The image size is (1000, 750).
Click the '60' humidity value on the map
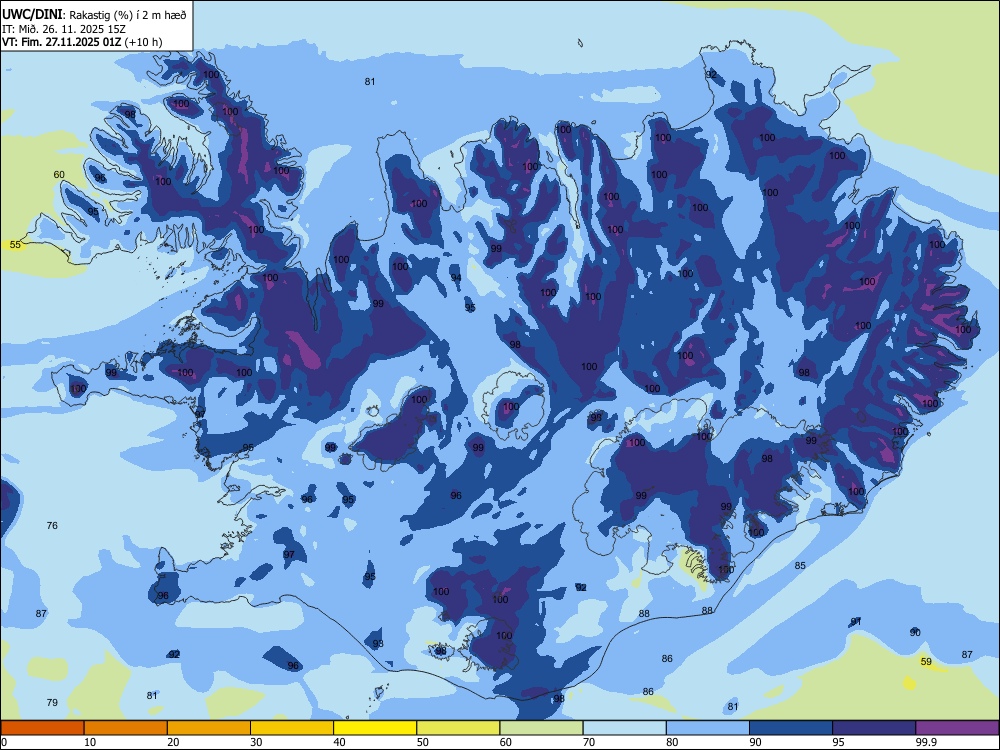pyautogui.click(x=59, y=174)
